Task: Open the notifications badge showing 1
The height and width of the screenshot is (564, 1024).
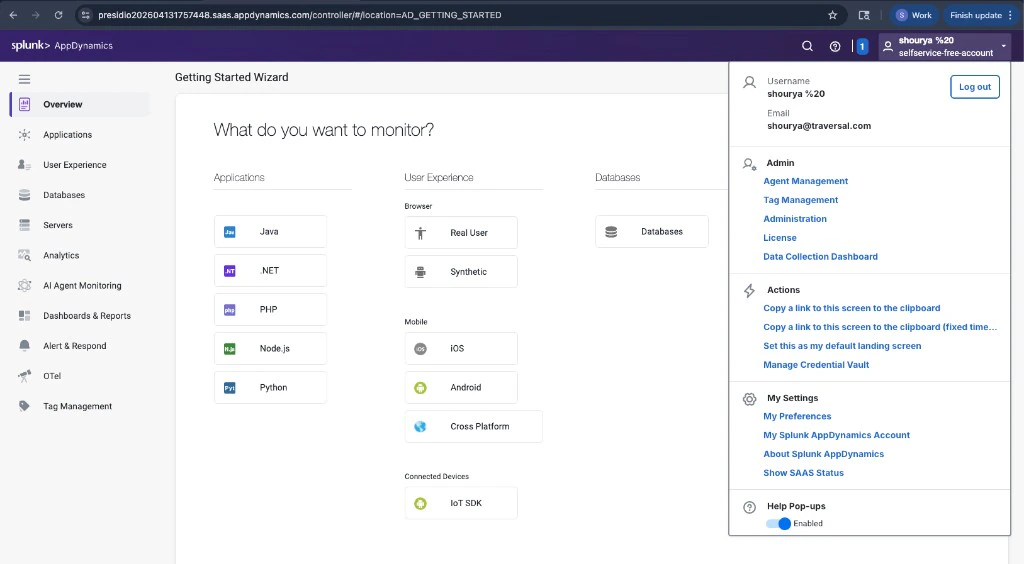Action: coord(862,46)
